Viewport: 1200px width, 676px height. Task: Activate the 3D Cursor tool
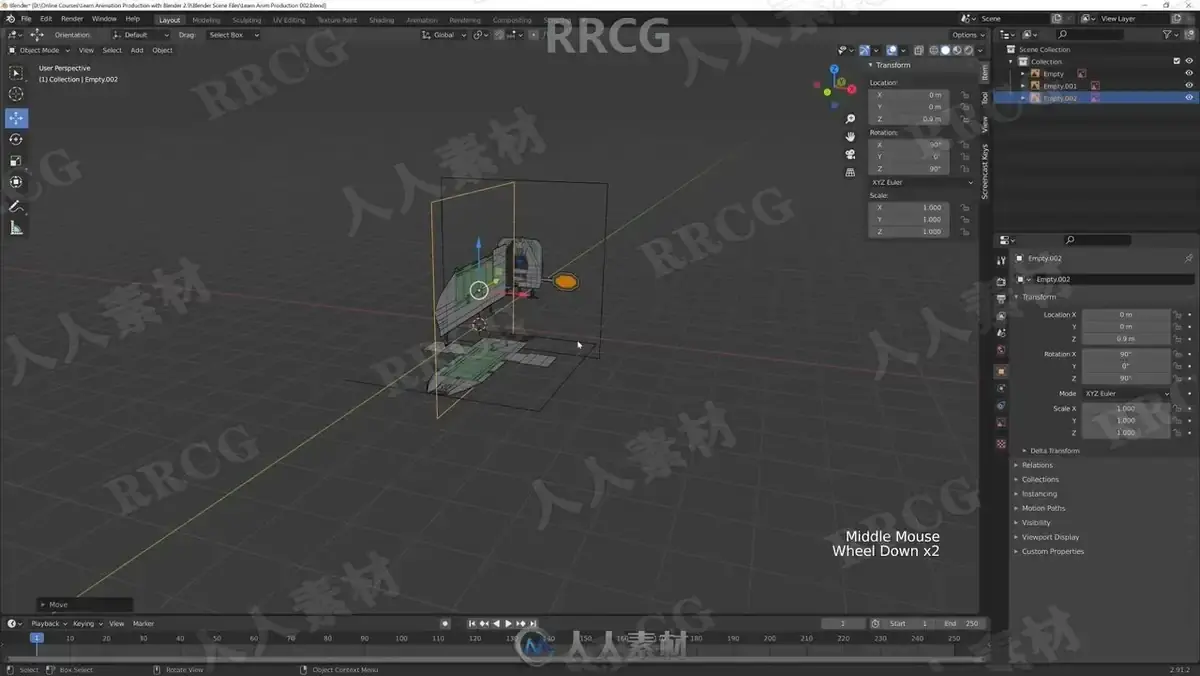pos(16,94)
